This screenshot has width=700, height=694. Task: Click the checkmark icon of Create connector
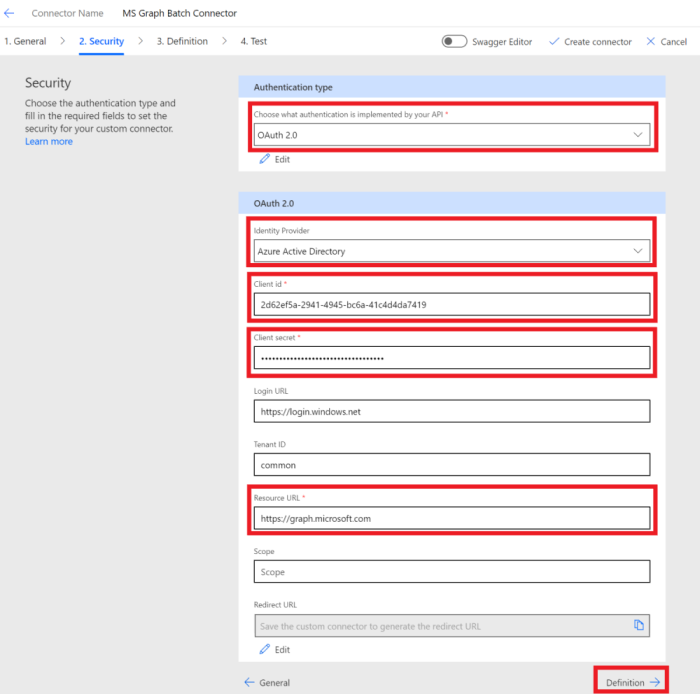554,42
